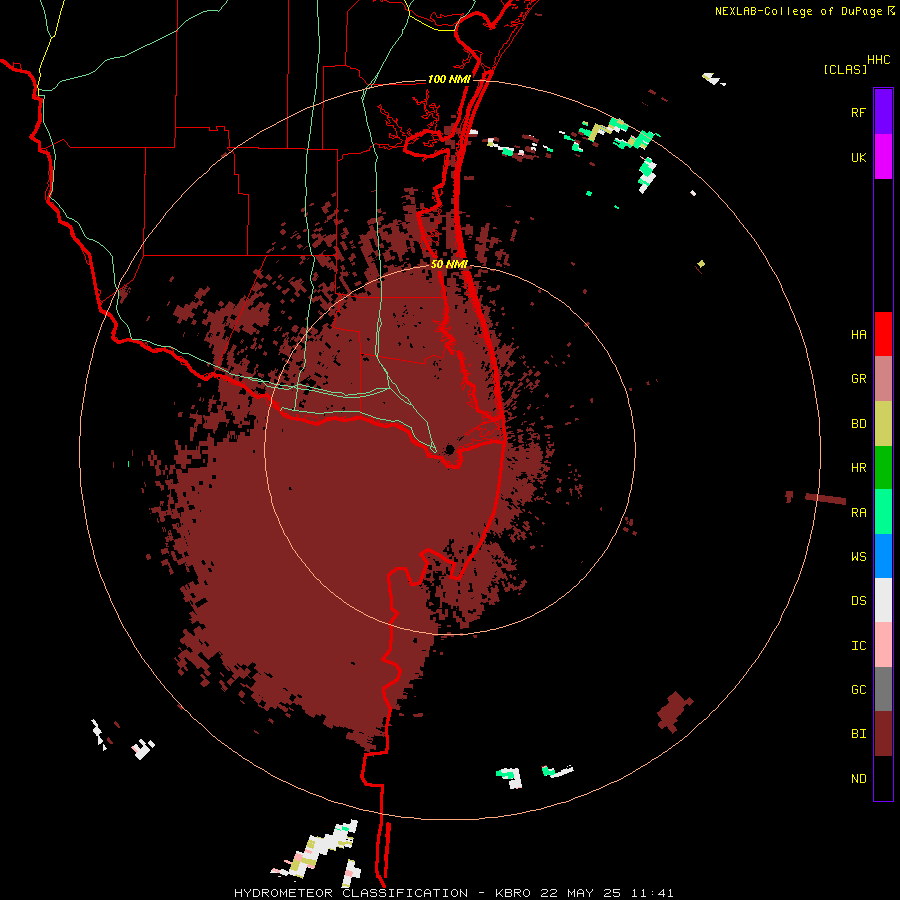
Task: Click the 11:41 timestamp text
Action: point(652,893)
